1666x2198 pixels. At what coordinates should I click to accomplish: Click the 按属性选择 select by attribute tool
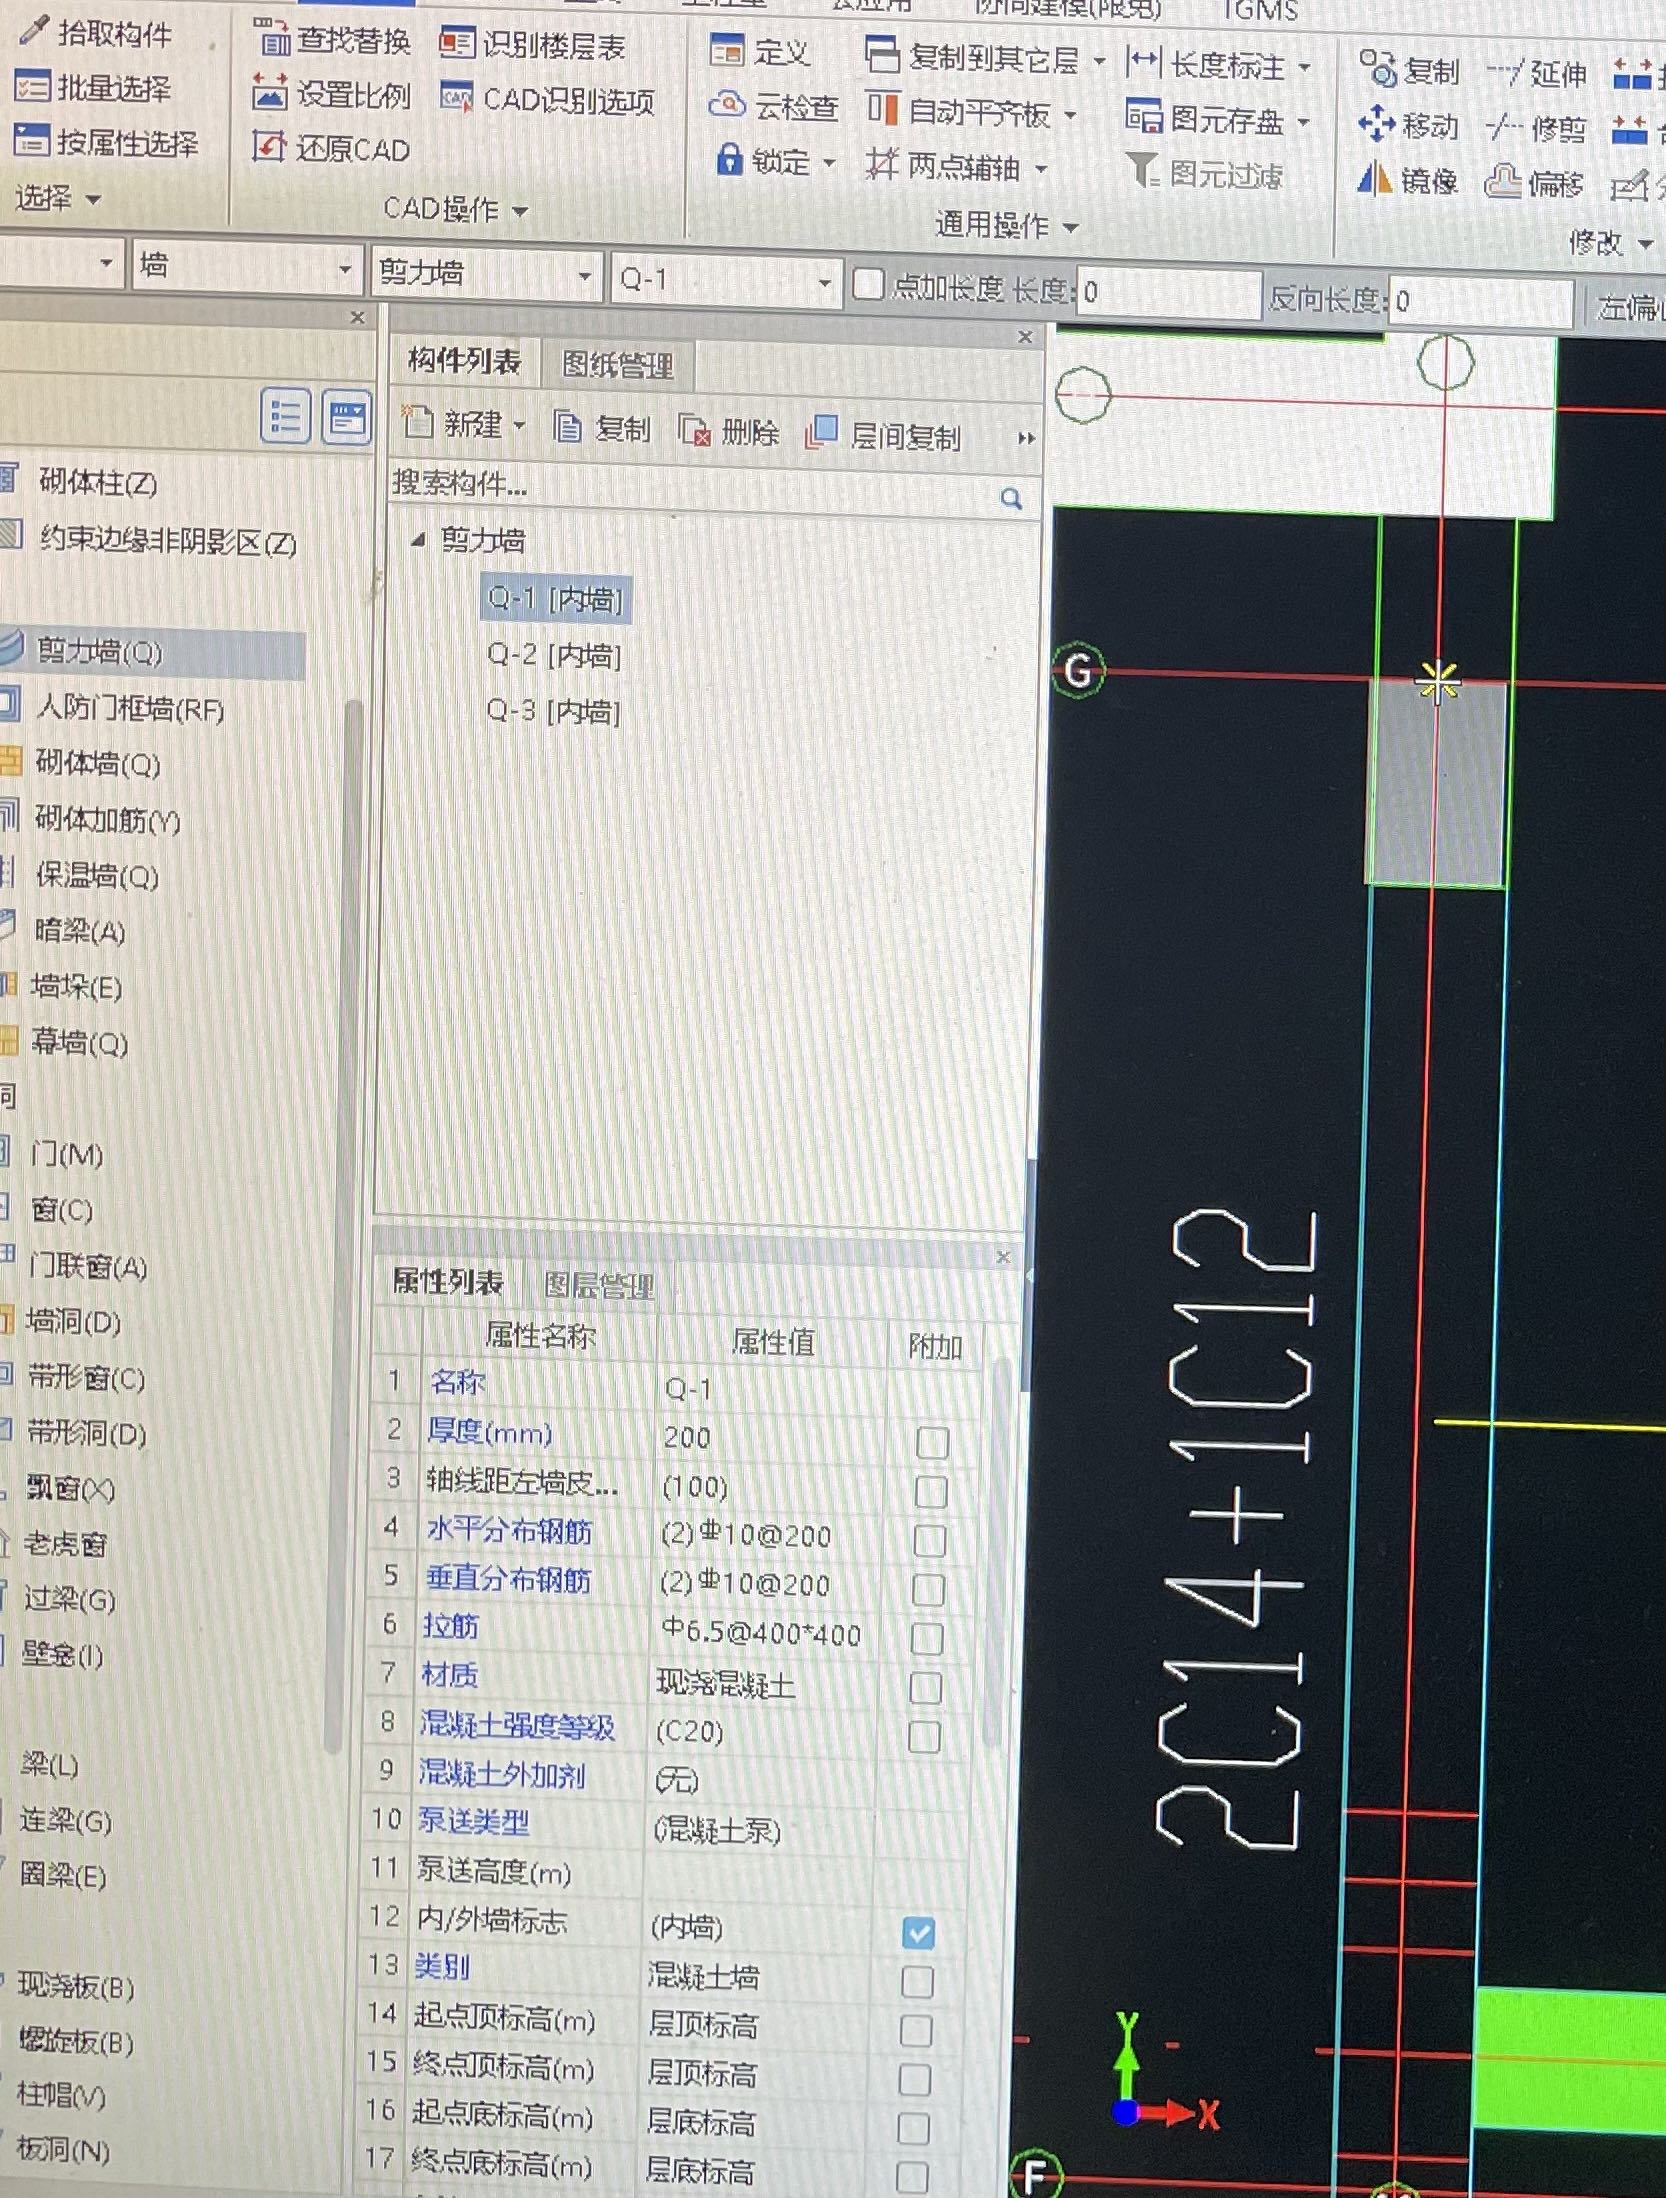click(x=106, y=142)
